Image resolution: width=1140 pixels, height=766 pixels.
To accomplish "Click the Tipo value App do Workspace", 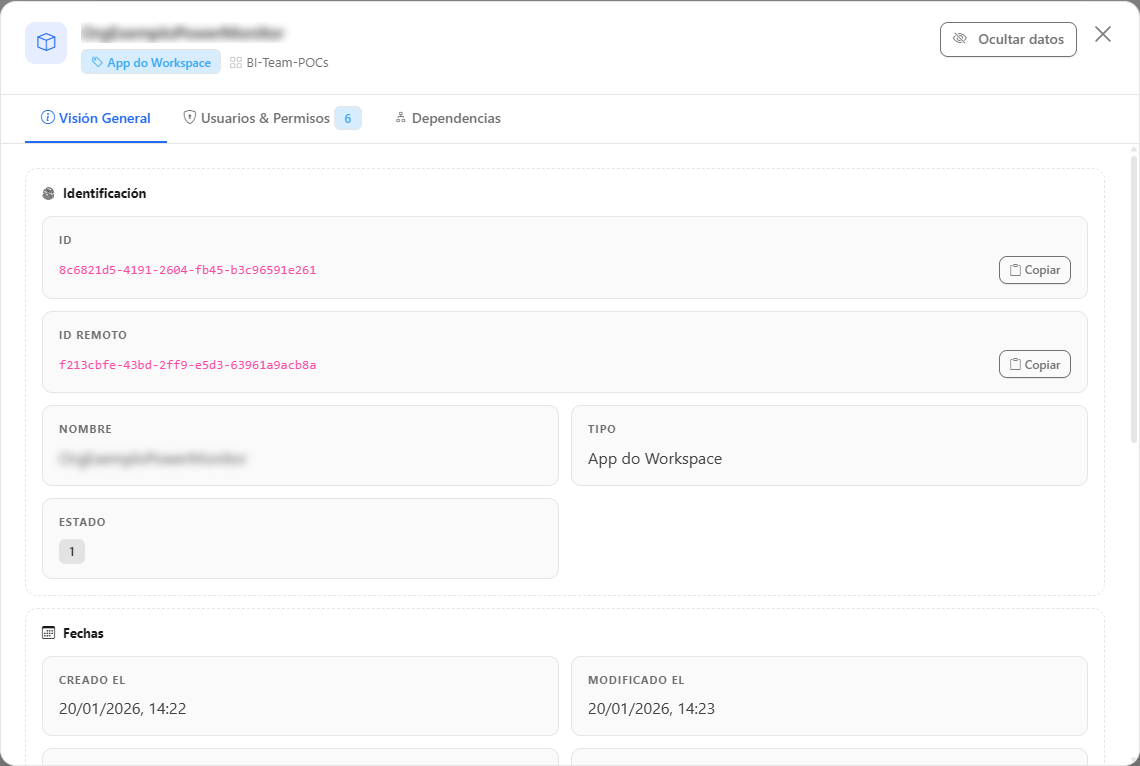I will click(655, 459).
